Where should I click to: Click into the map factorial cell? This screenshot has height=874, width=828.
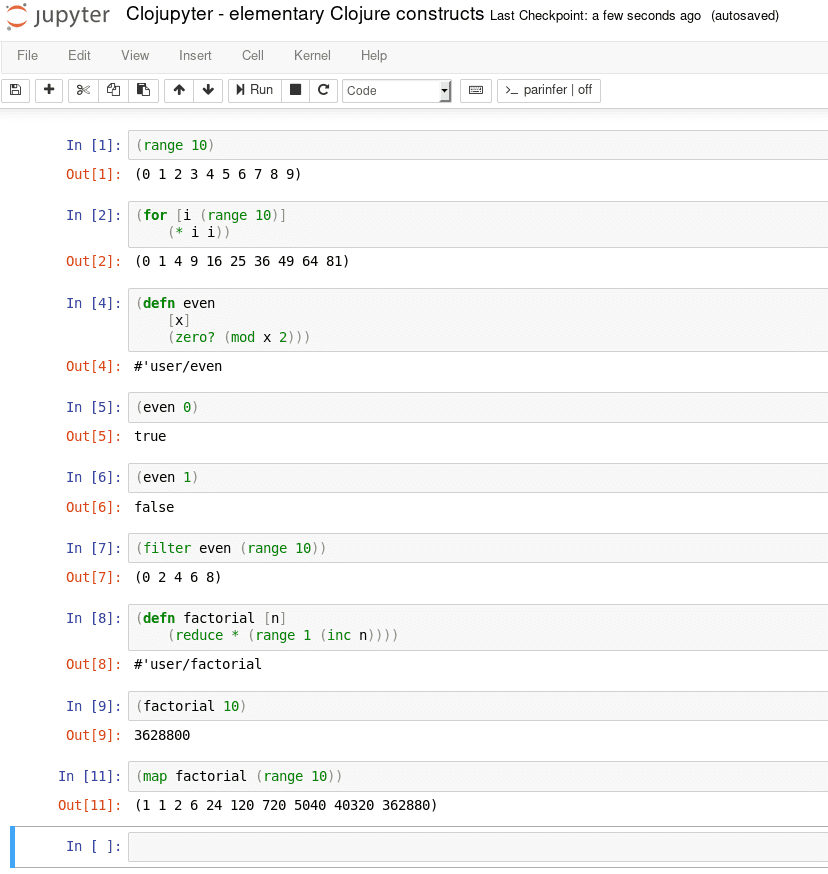[478, 776]
